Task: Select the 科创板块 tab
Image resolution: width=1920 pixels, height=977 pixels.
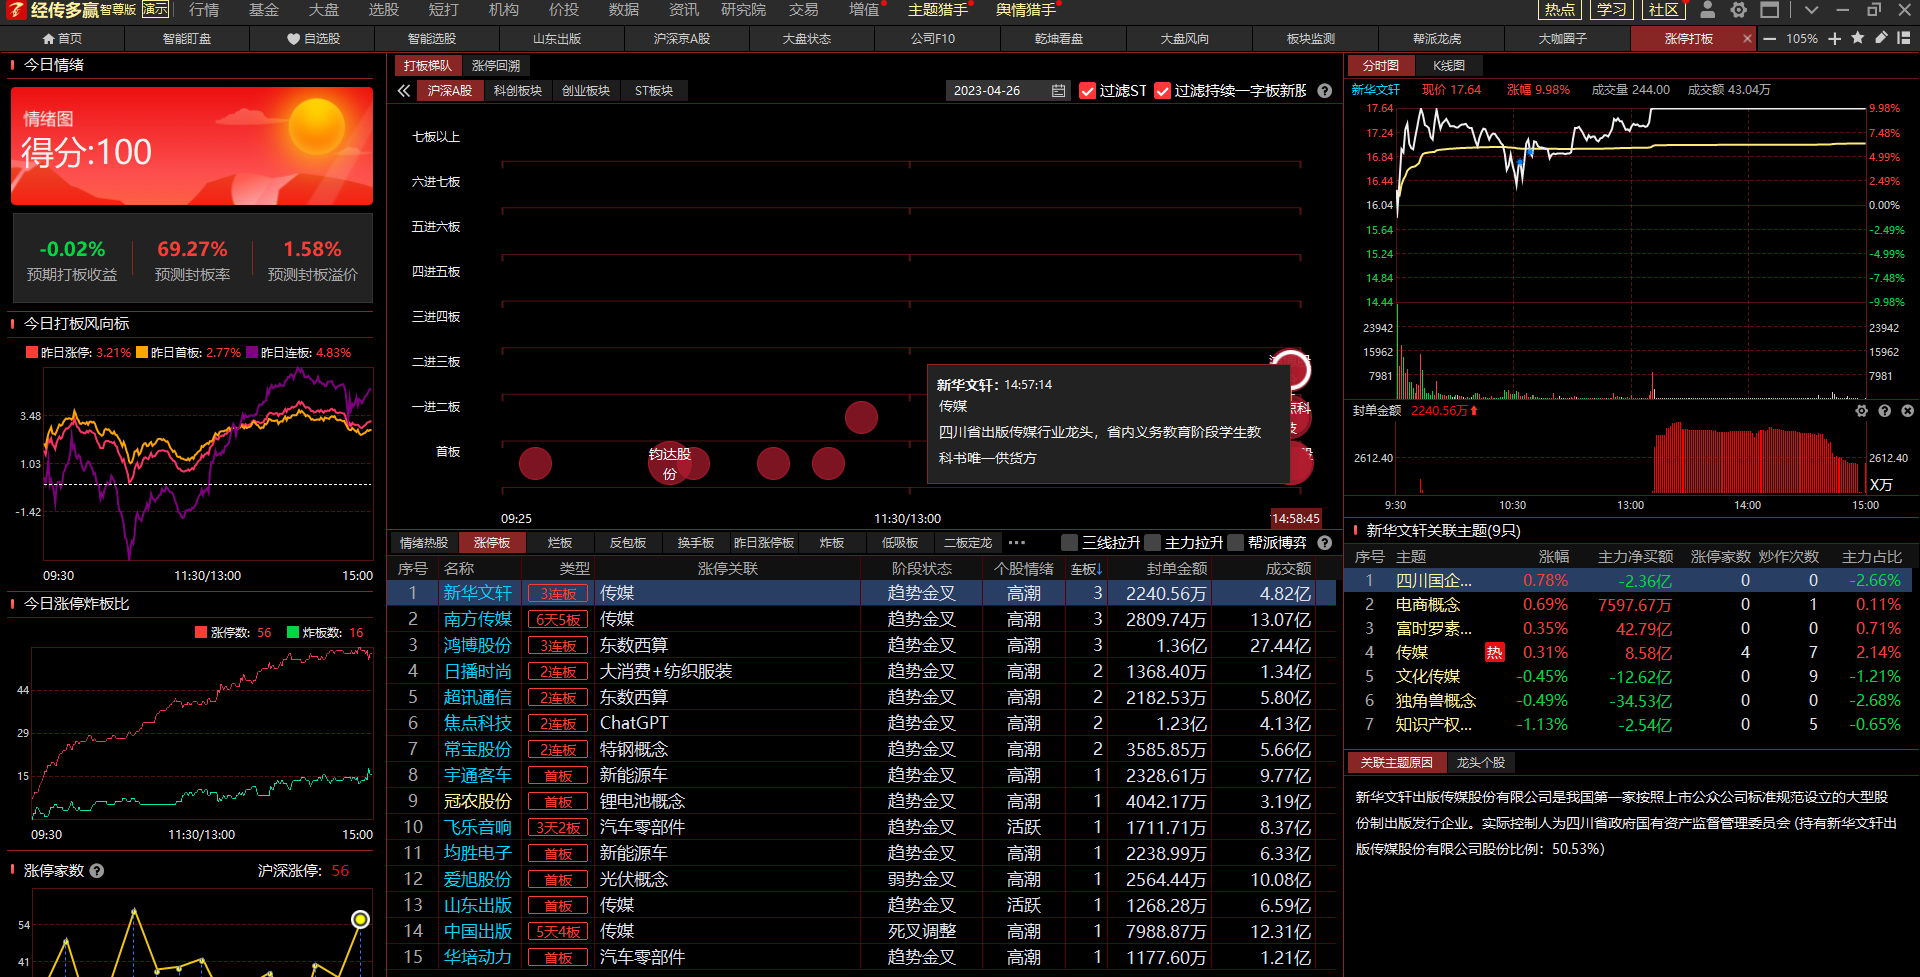Action: (x=518, y=91)
